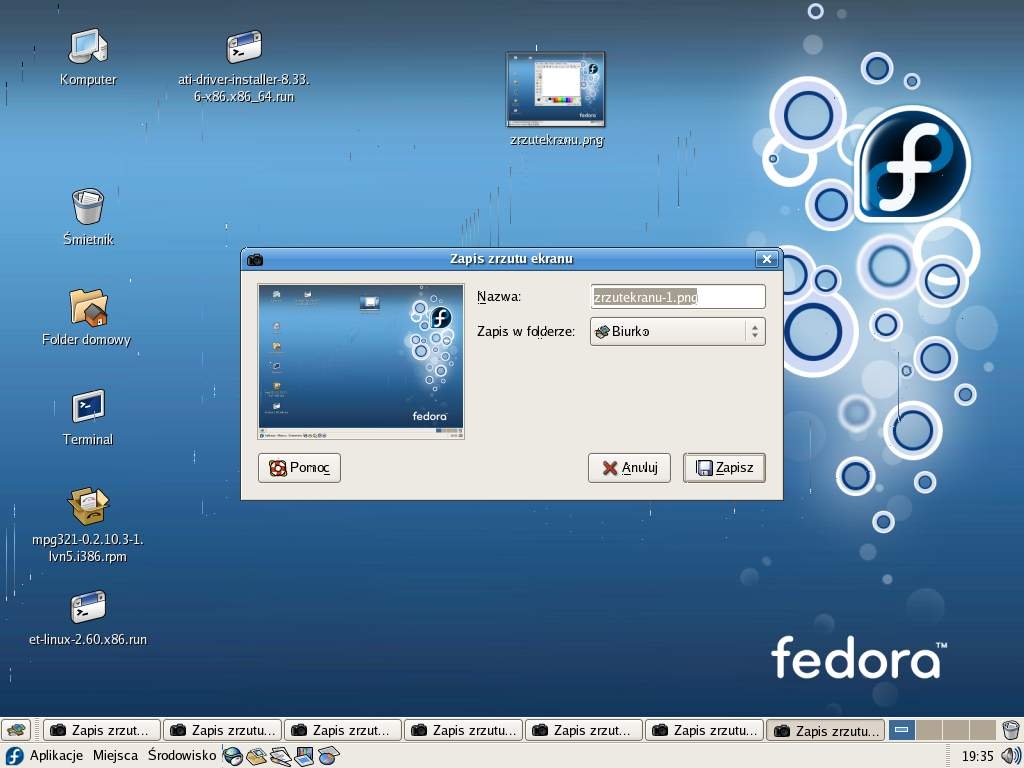Switch to the active blue workspace
Viewport: 1024px width, 768px height.
pos(902,729)
